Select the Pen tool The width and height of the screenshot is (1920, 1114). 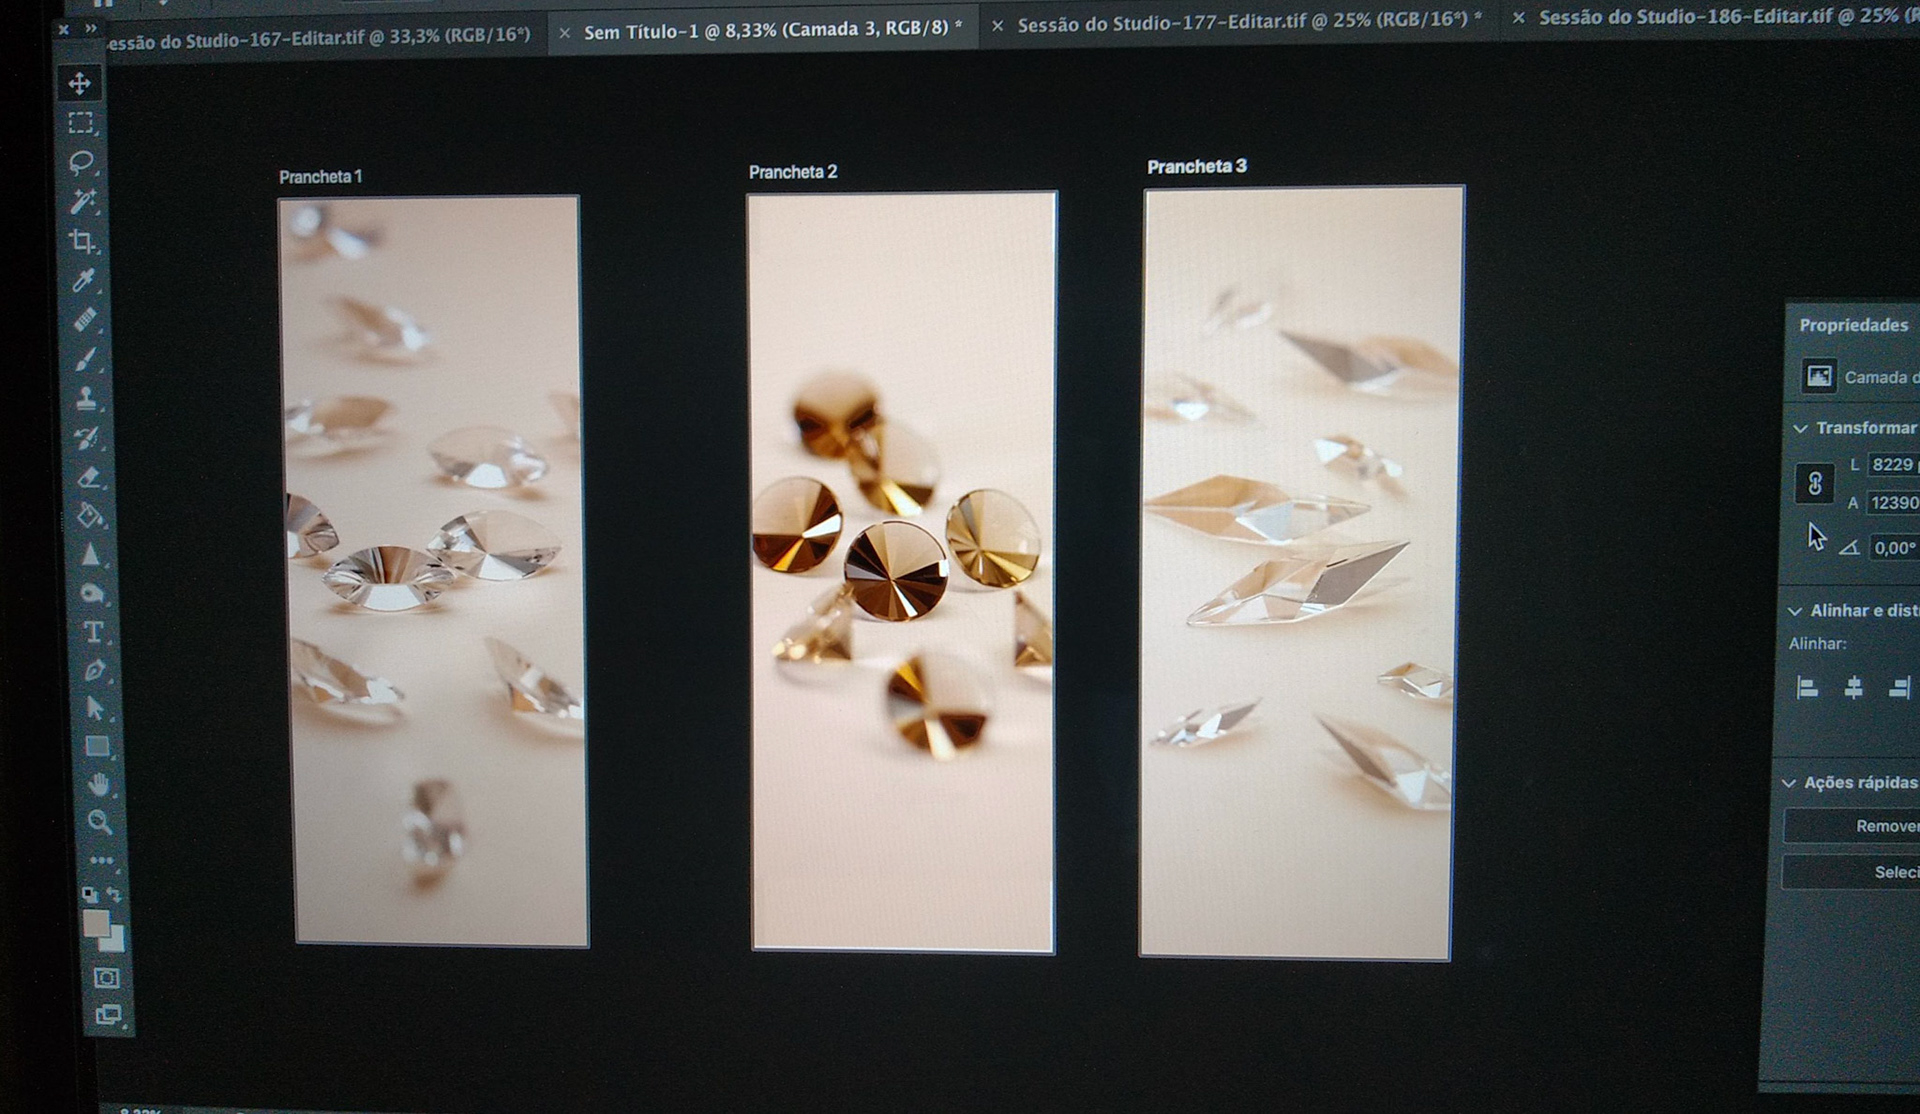tap(94, 670)
